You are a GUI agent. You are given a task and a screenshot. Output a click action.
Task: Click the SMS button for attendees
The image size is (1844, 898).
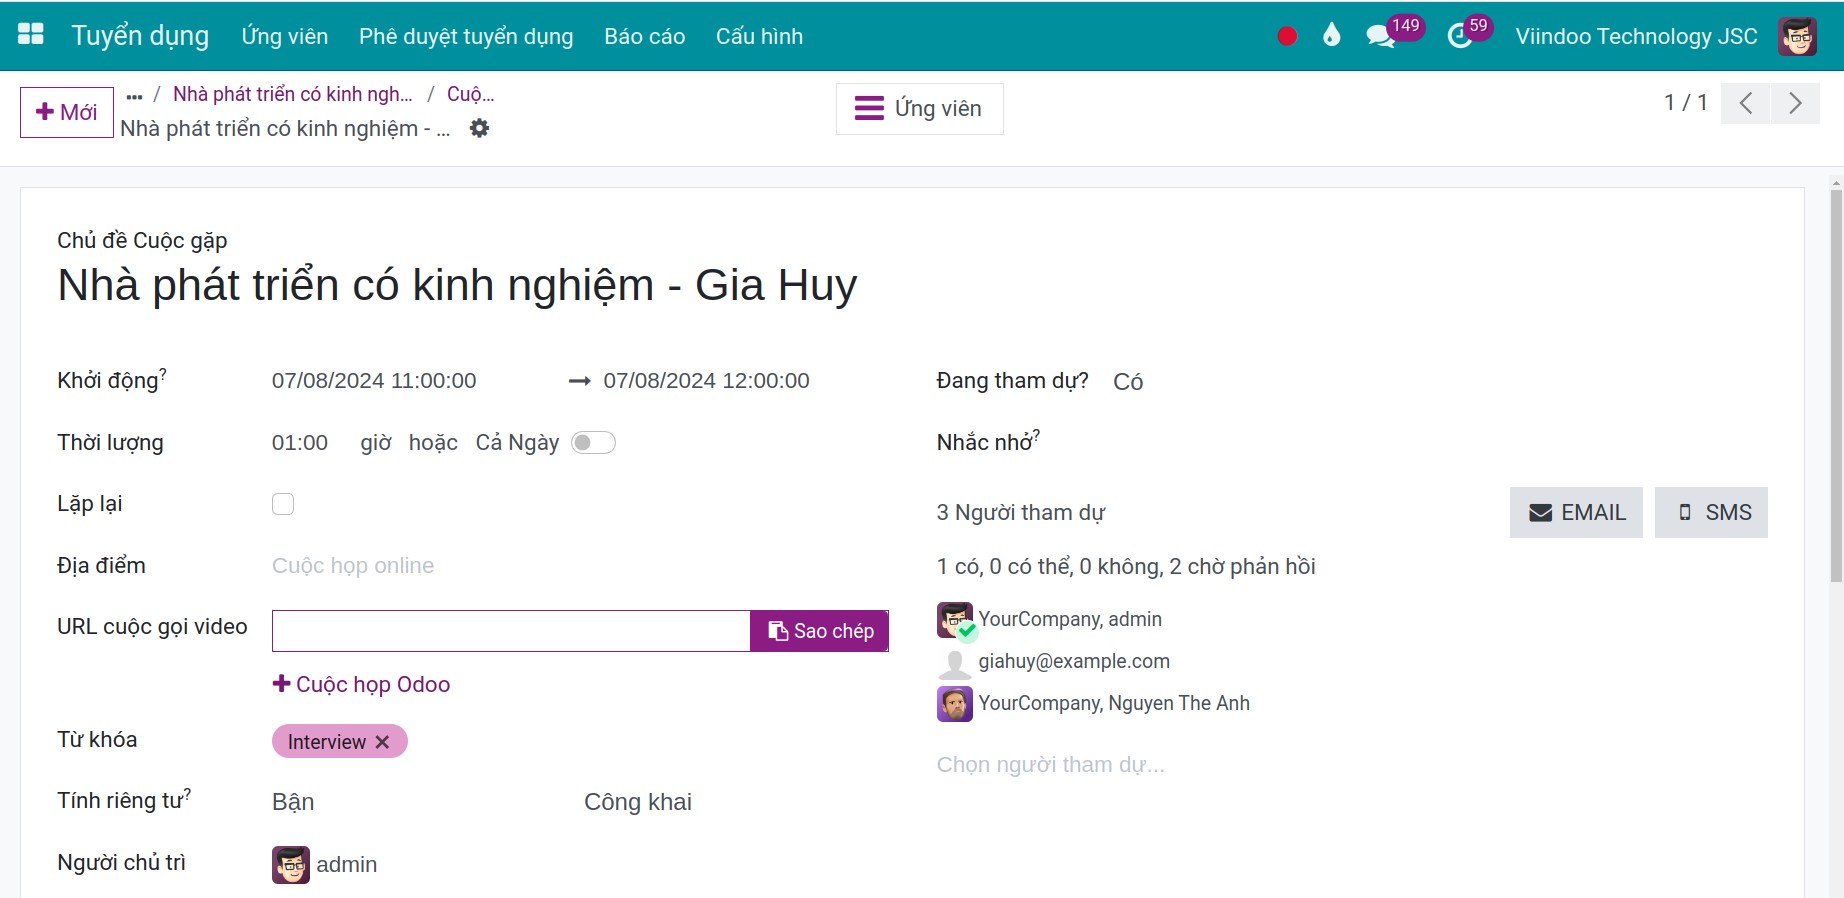tap(1711, 513)
